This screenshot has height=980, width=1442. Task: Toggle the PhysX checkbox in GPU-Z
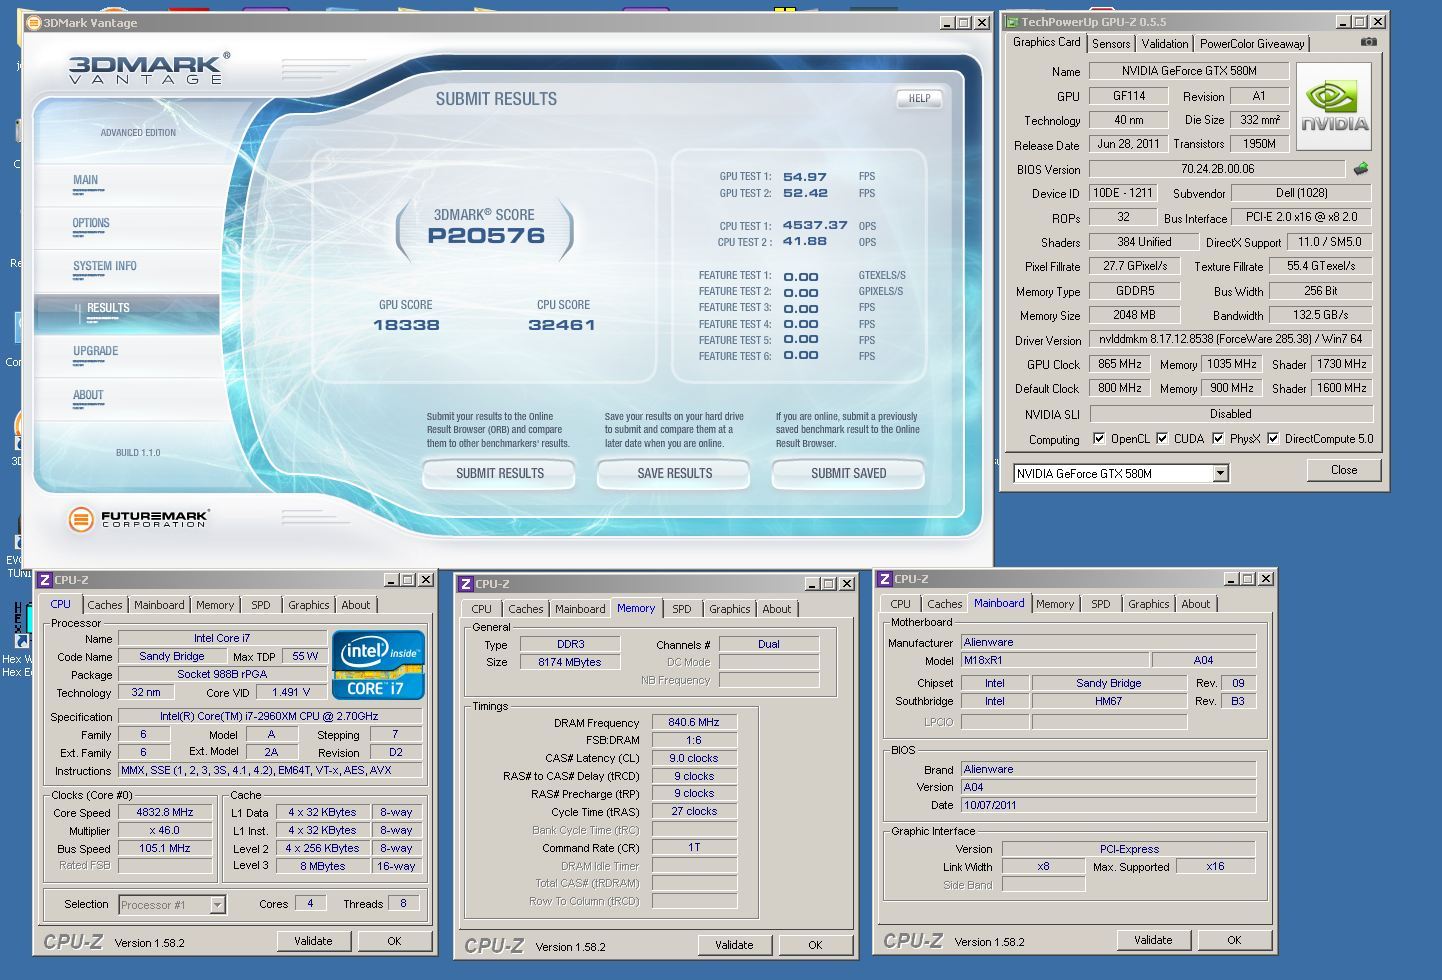pos(1218,438)
